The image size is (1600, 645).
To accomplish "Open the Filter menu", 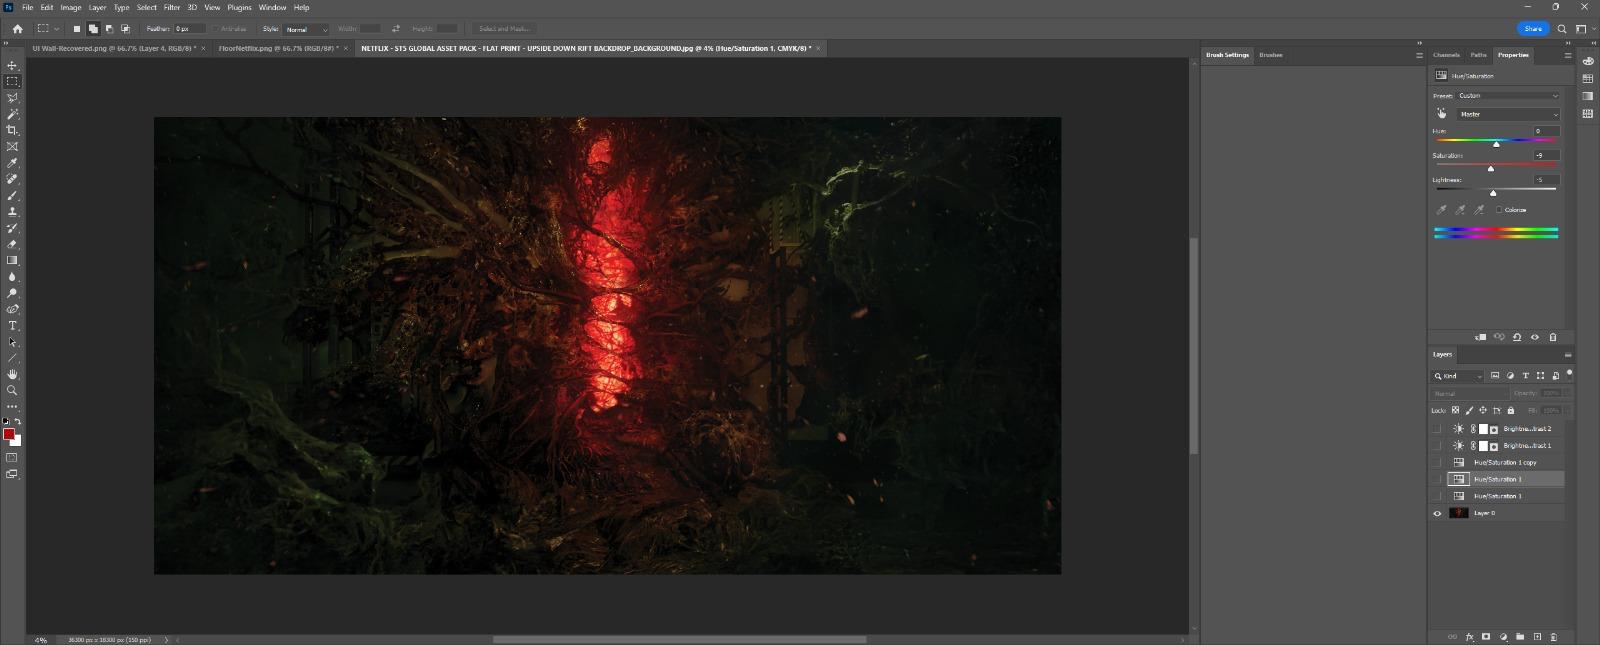I will pos(172,7).
